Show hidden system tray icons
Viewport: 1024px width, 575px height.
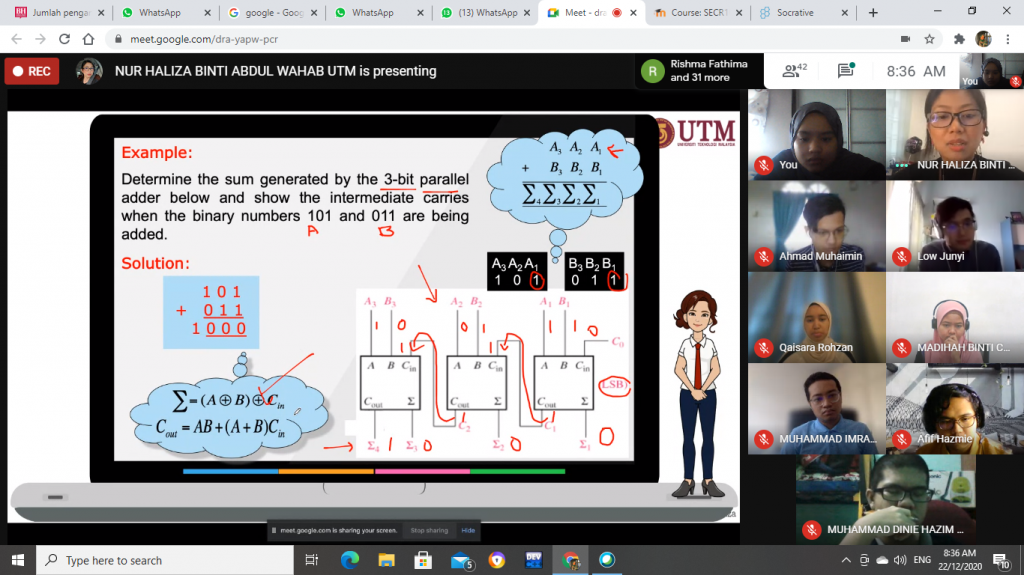(x=847, y=560)
